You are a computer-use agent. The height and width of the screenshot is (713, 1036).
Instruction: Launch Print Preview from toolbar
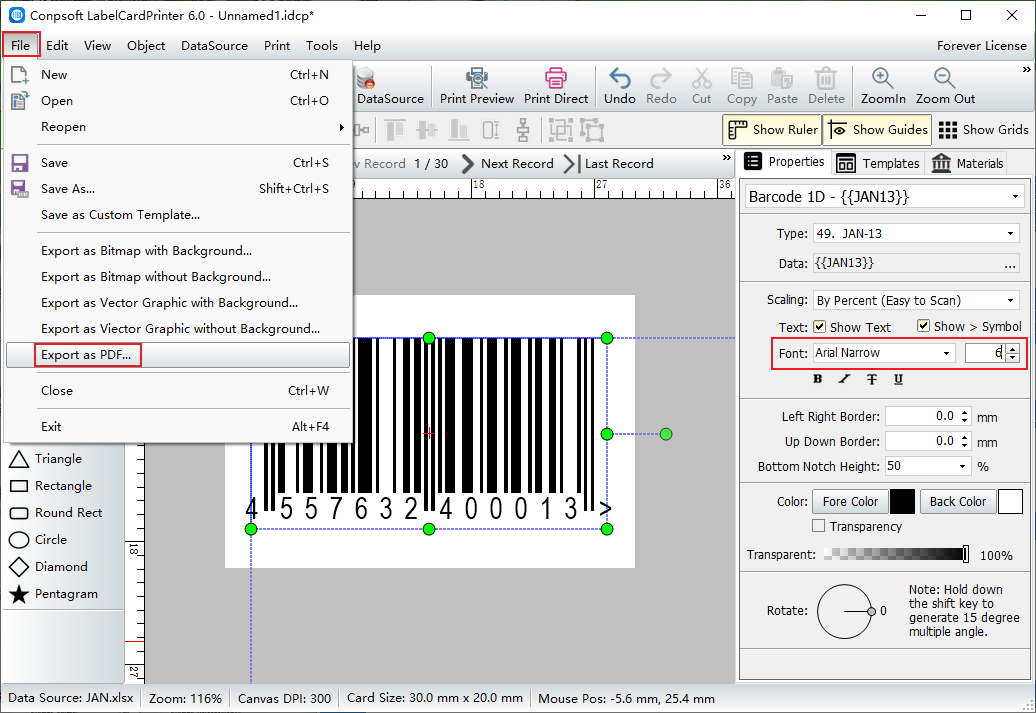click(476, 87)
